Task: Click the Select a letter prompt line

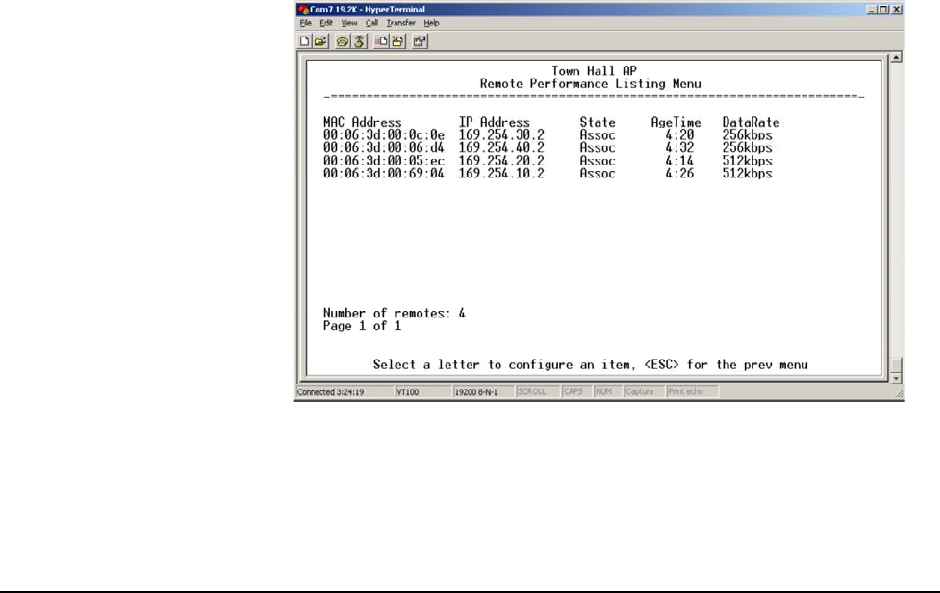Action: (590, 365)
